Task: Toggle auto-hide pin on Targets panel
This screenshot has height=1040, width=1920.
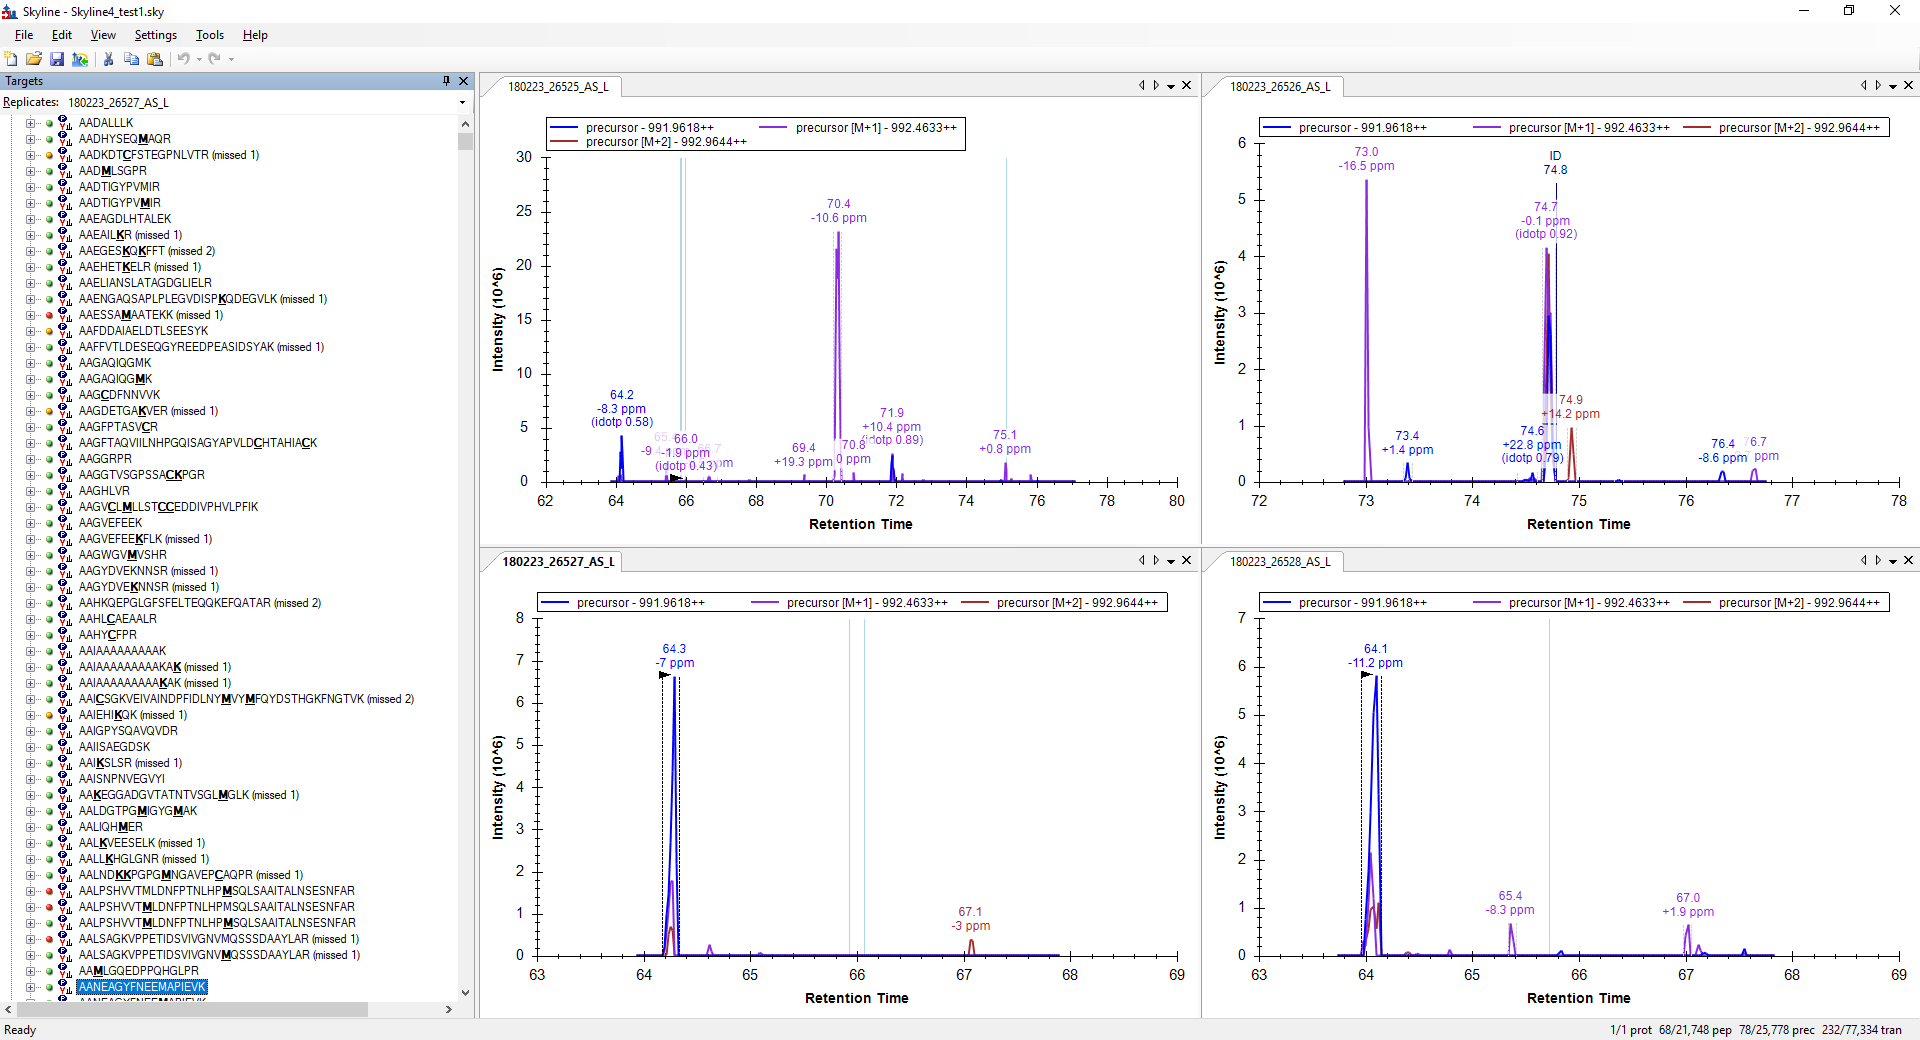Action: click(446, 81)
